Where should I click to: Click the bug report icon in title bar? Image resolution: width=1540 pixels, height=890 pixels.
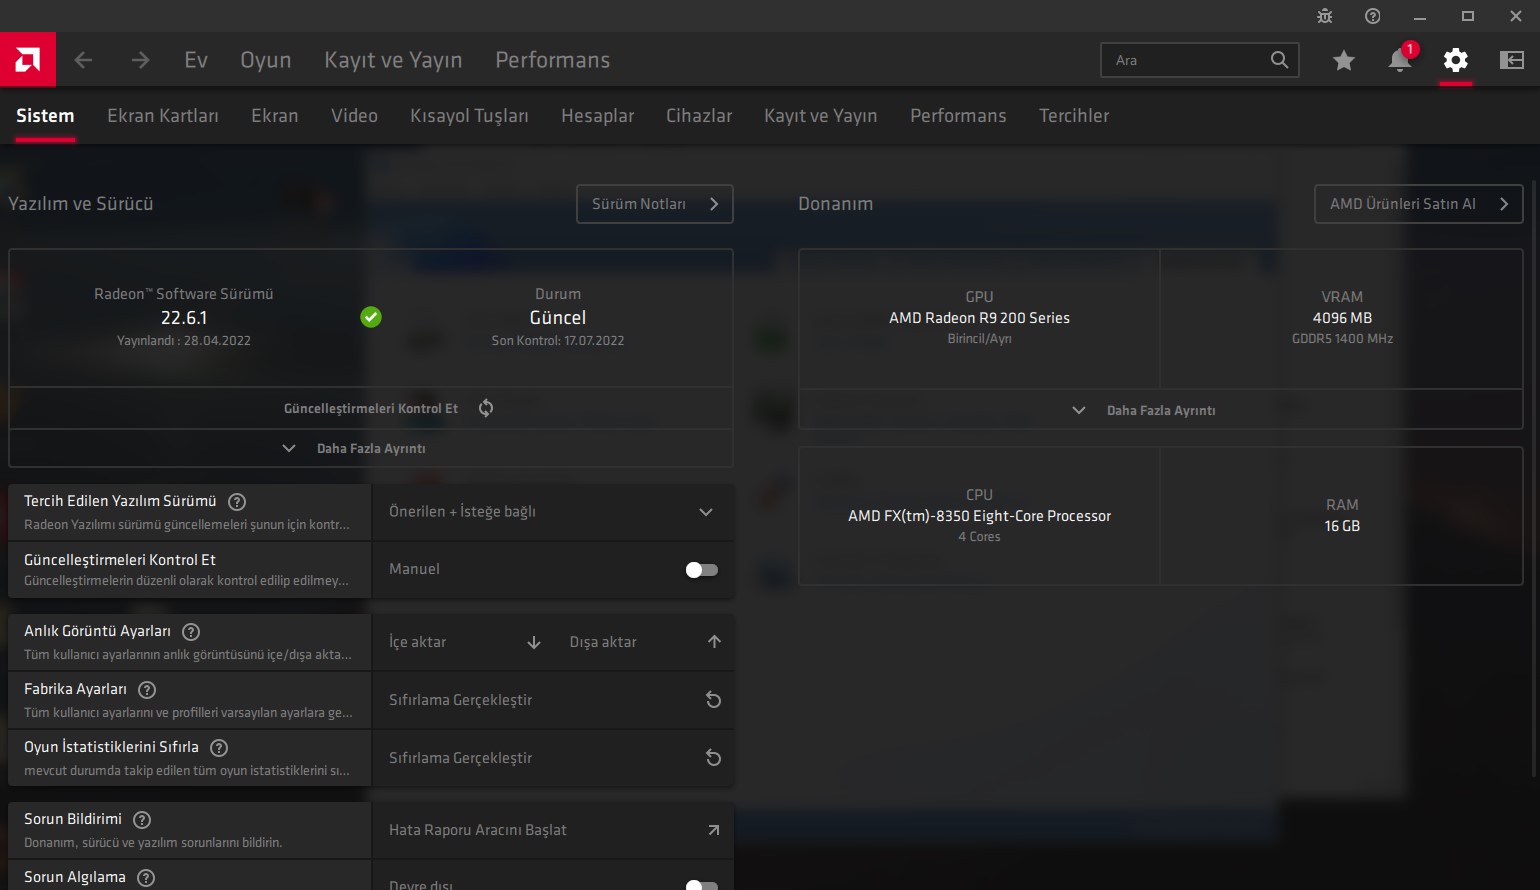pos(1325,16)
